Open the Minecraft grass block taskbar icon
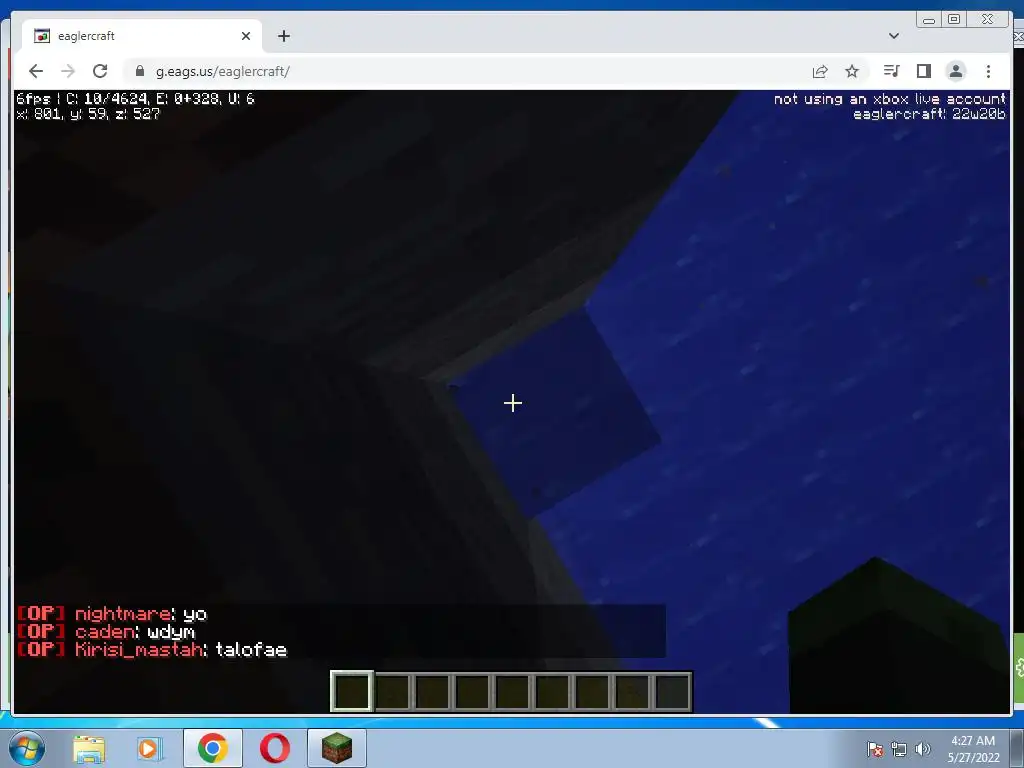The image size is (1024, 768). pos(337,748)
